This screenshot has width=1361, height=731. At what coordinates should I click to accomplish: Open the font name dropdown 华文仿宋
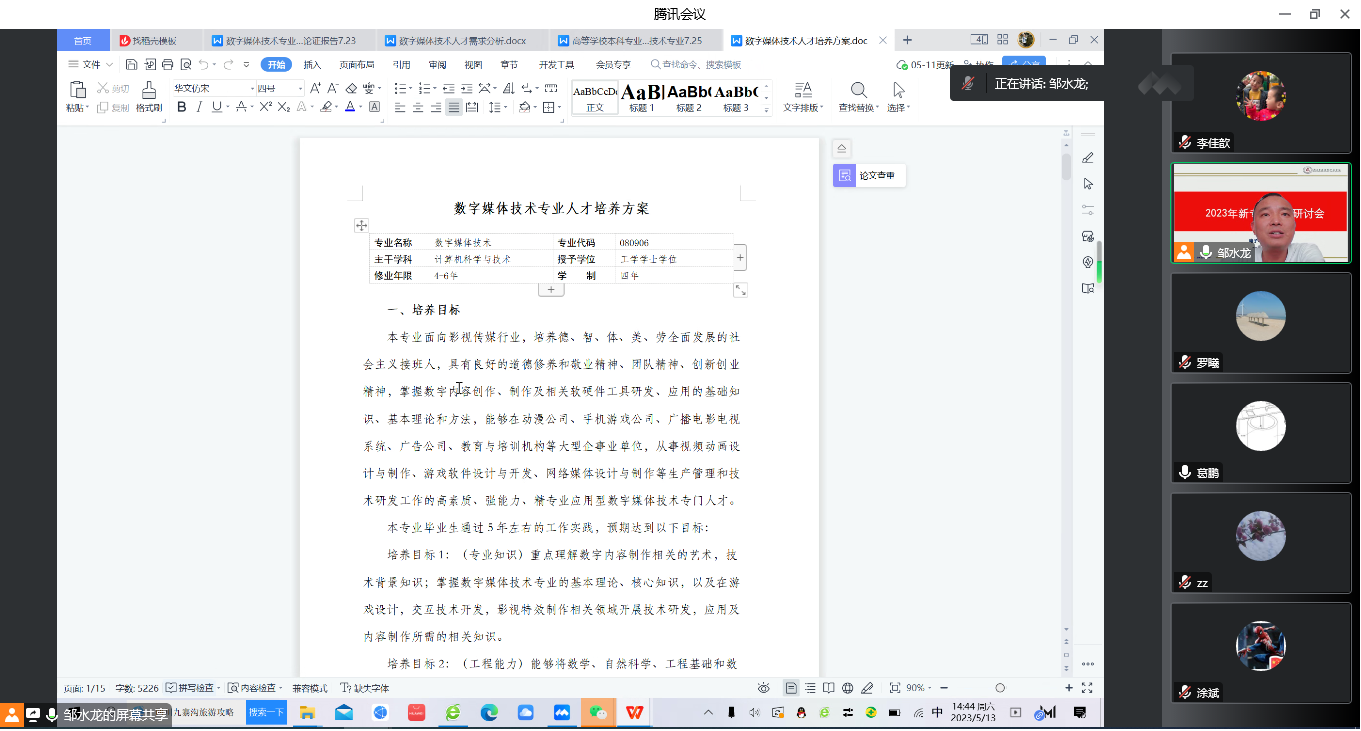(213, 88)
